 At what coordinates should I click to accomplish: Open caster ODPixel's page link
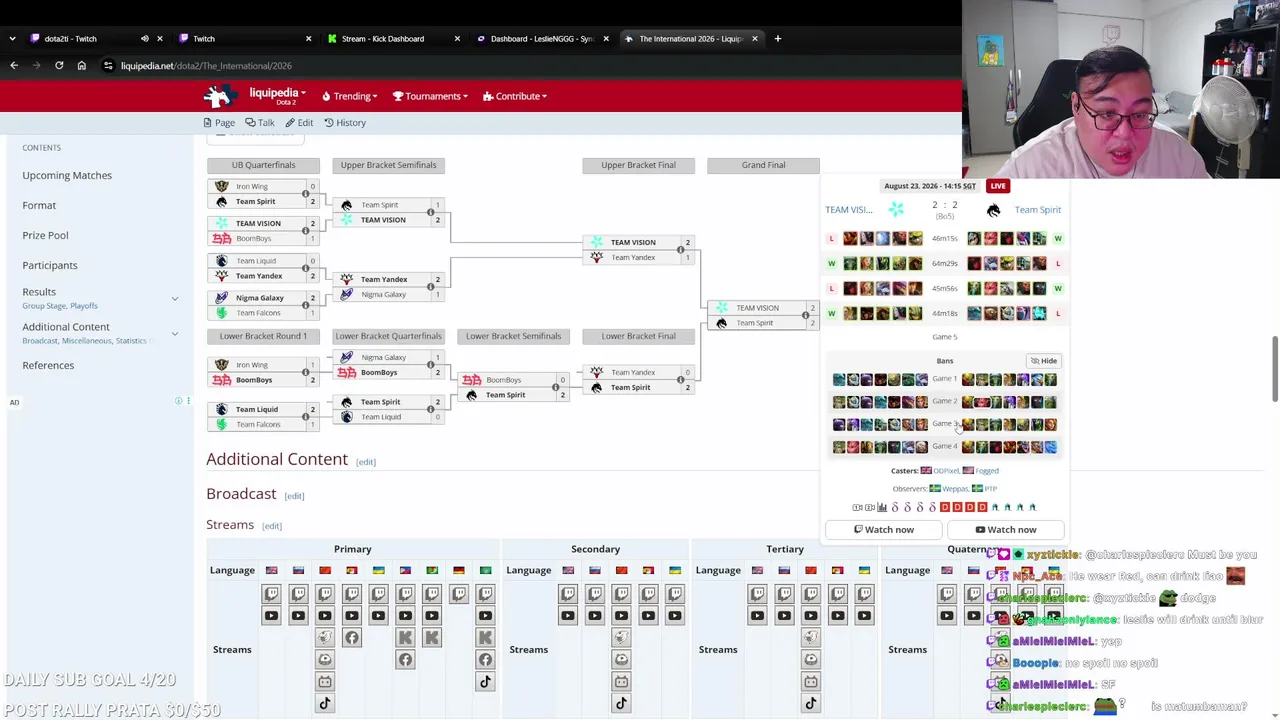(x=946, y=471)
